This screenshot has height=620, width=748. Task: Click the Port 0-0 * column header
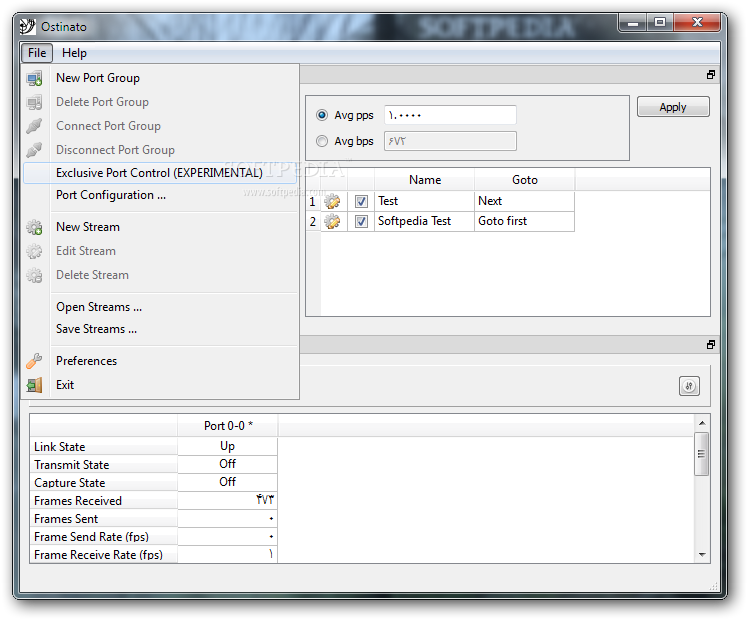(x=228, y=425)
